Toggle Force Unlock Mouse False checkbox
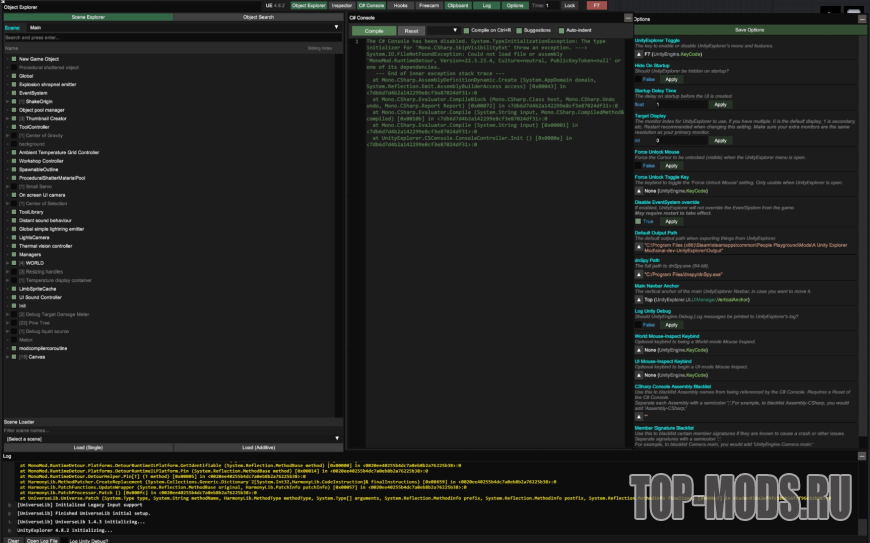The height and width of the screenshot is (543, 870). pos(638,166)
